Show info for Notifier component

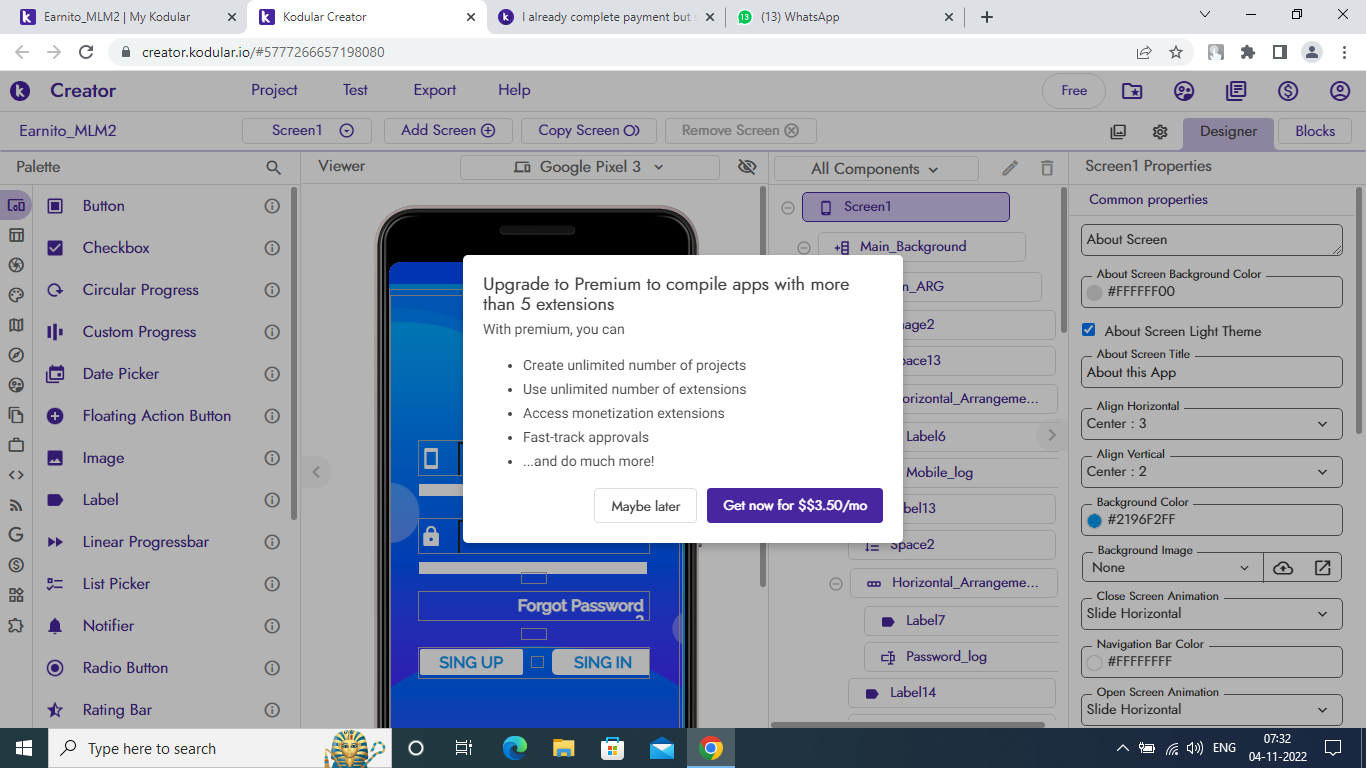(x=272, y=626)
